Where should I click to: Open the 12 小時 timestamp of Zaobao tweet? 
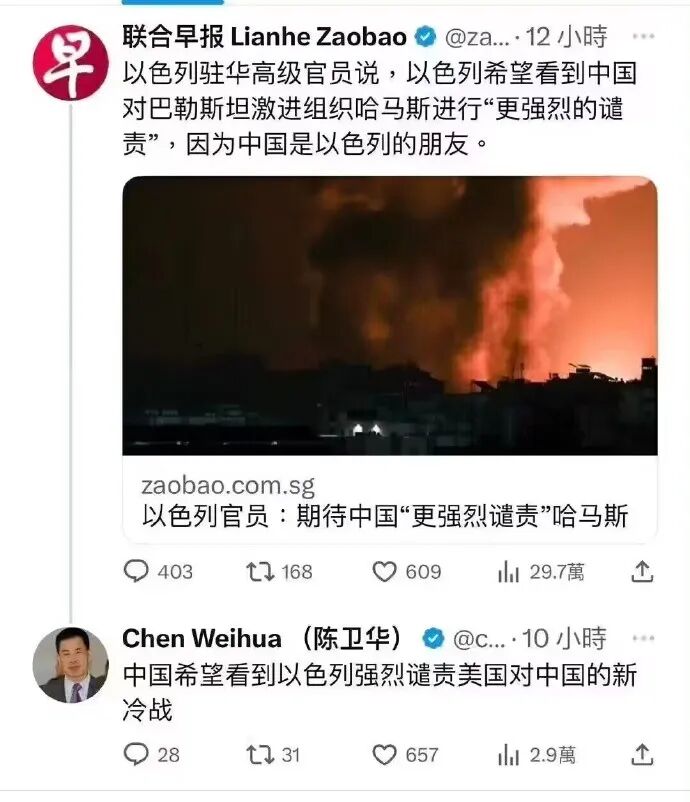click(x=566, y=37)
